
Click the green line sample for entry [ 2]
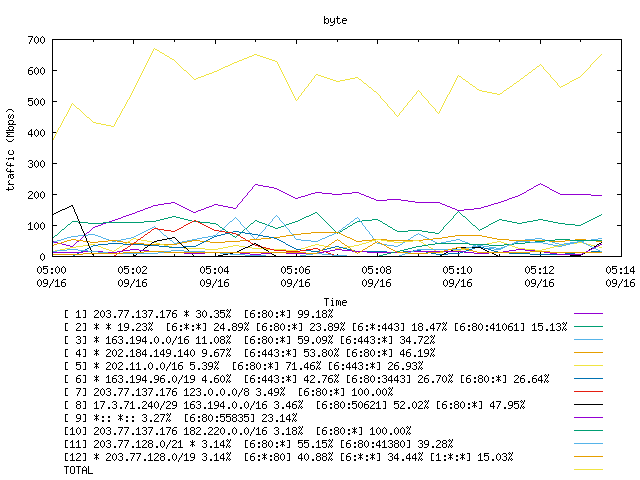coord(588,327)
